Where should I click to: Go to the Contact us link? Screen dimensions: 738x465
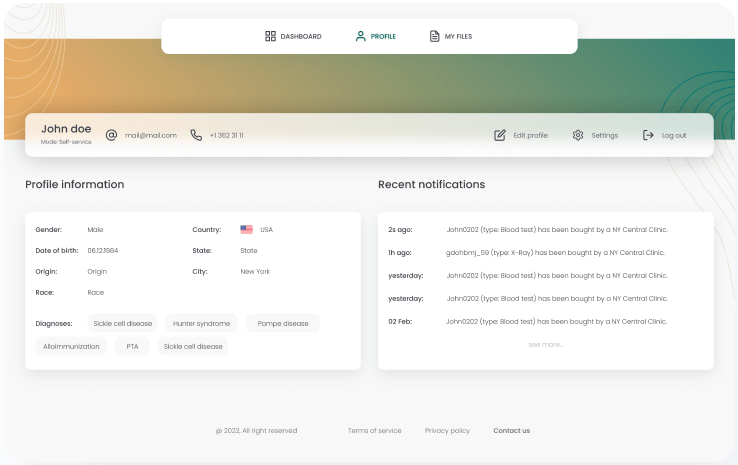tap(511, 431)
